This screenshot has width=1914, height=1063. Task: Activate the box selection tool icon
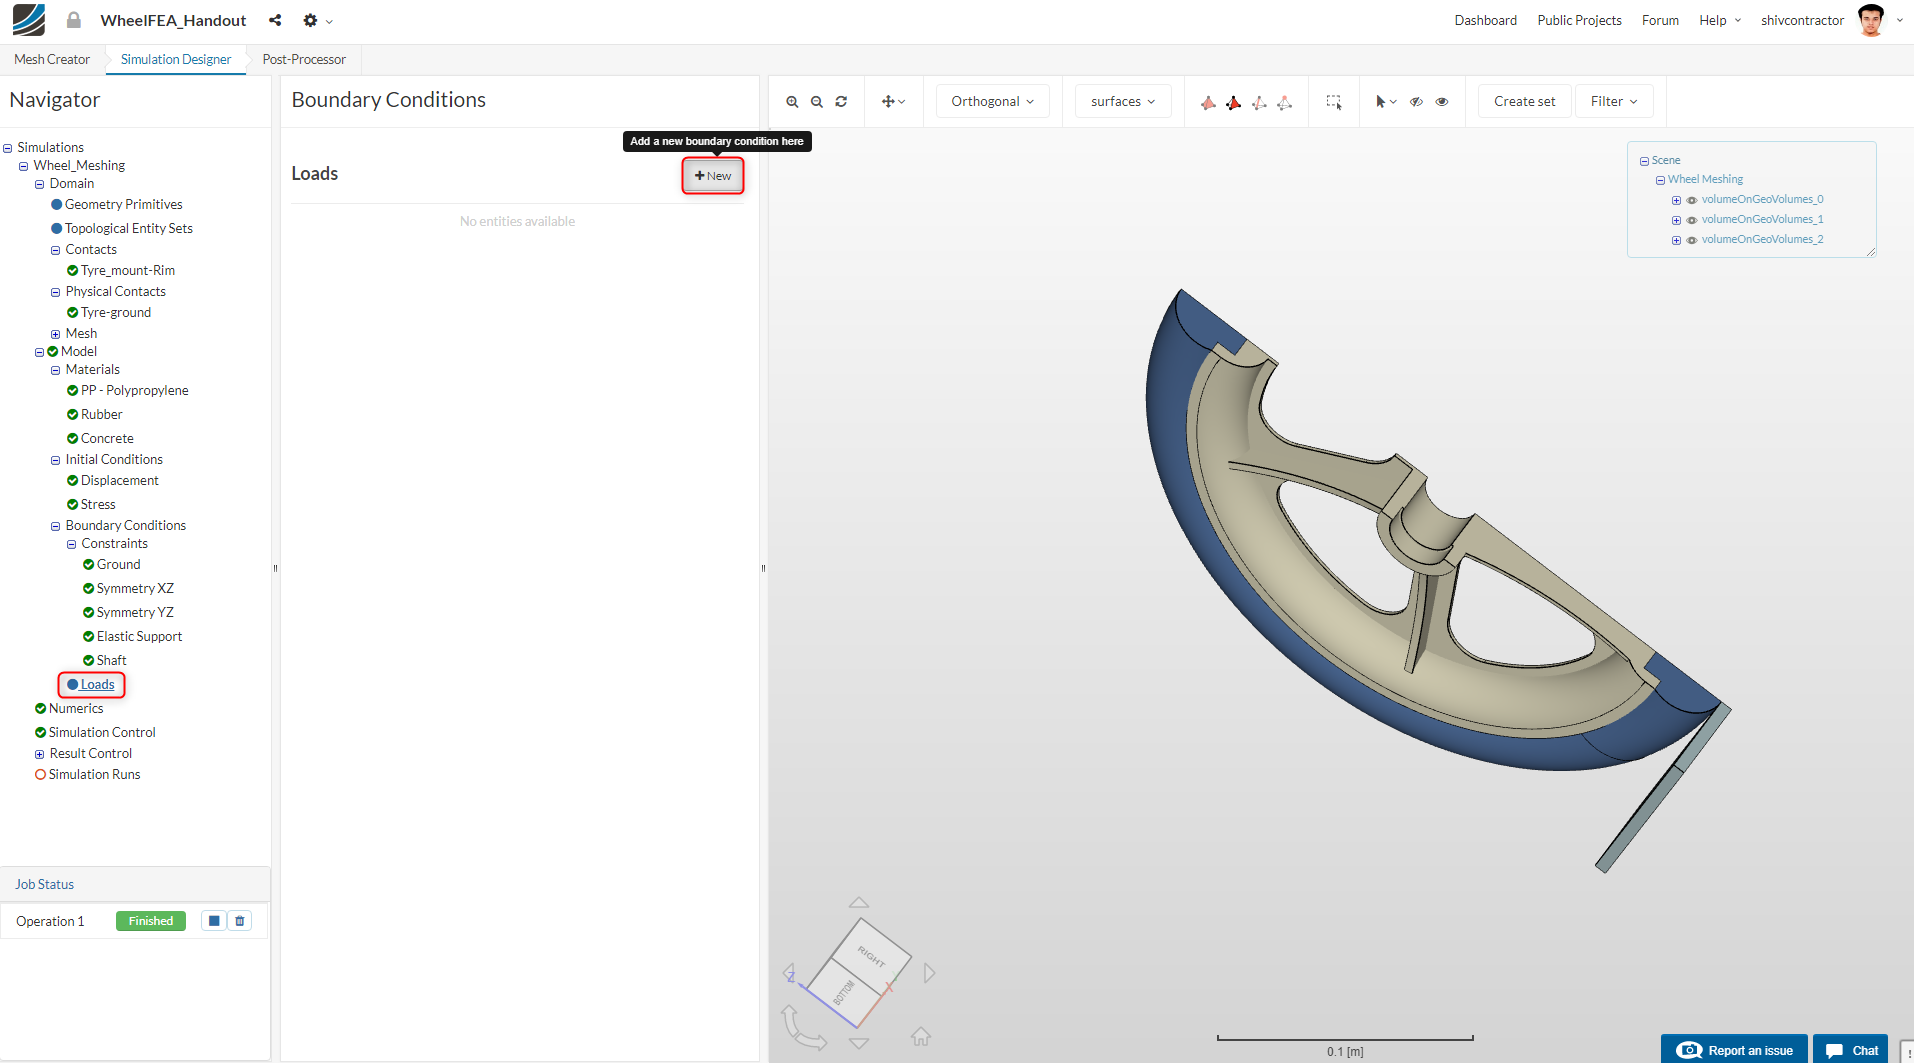click(1334, 102)
